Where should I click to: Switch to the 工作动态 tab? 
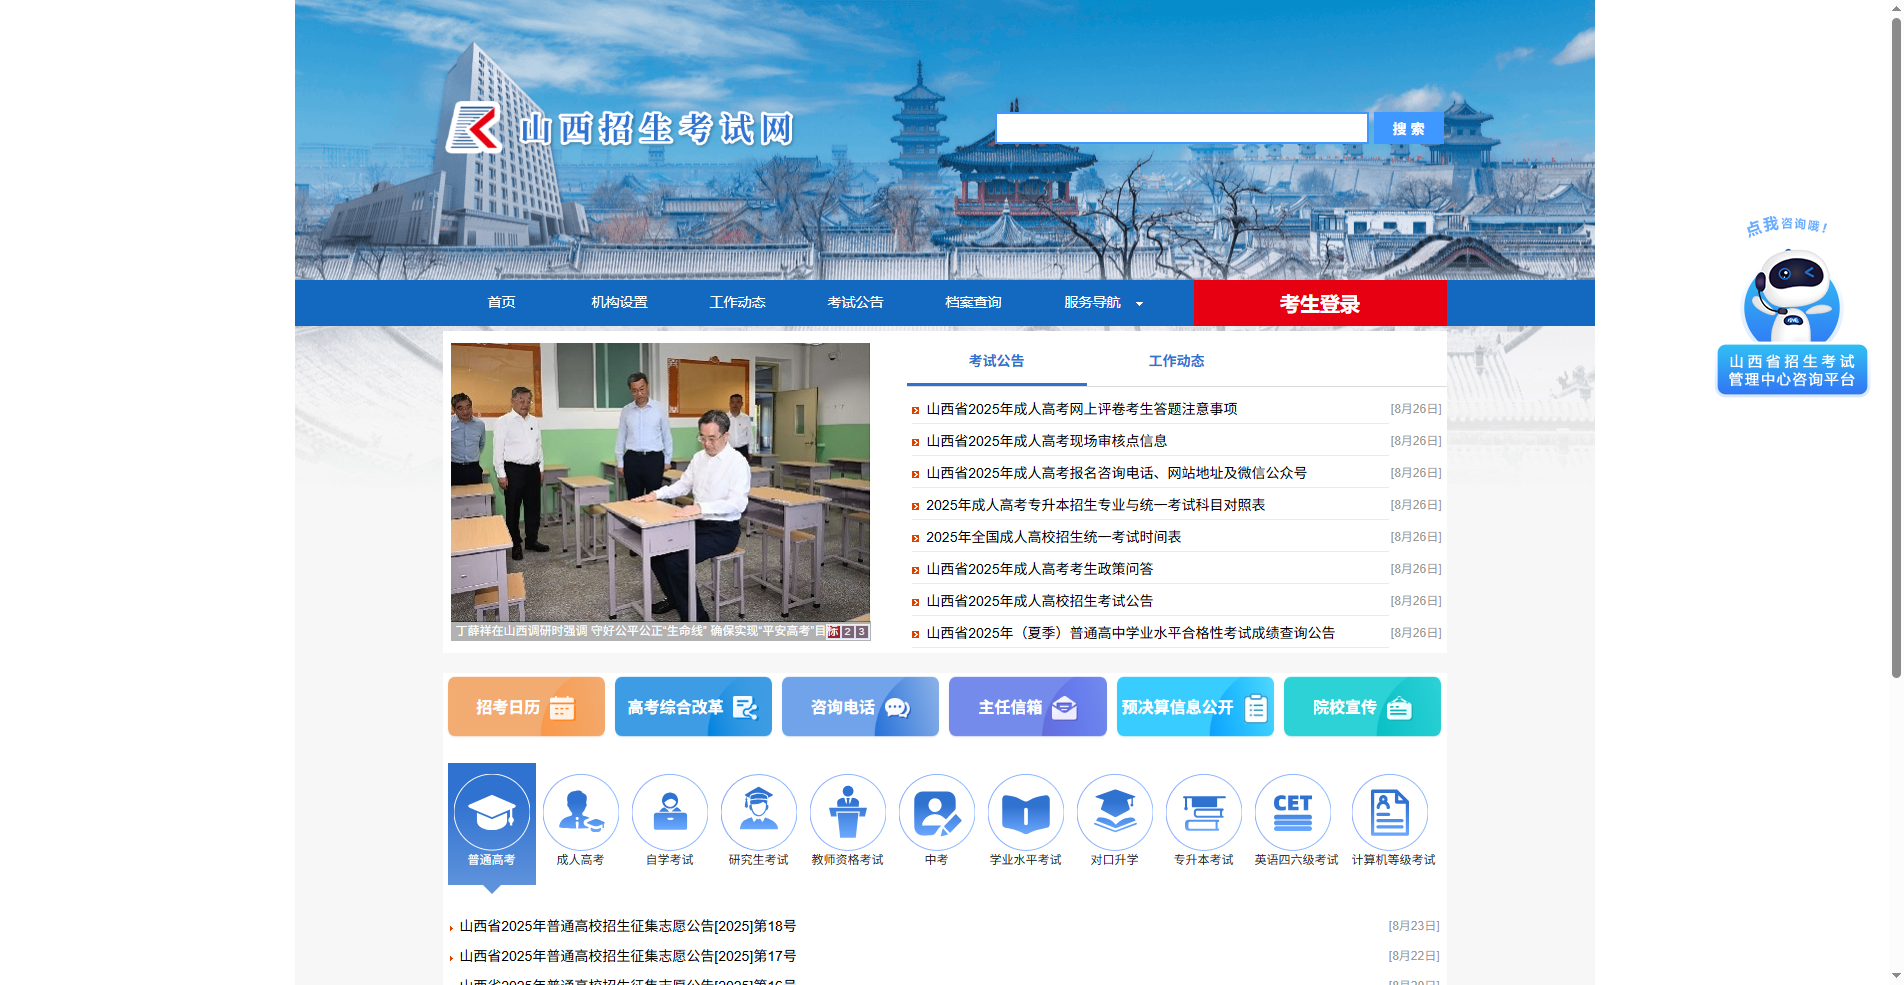coord(1176,361)
